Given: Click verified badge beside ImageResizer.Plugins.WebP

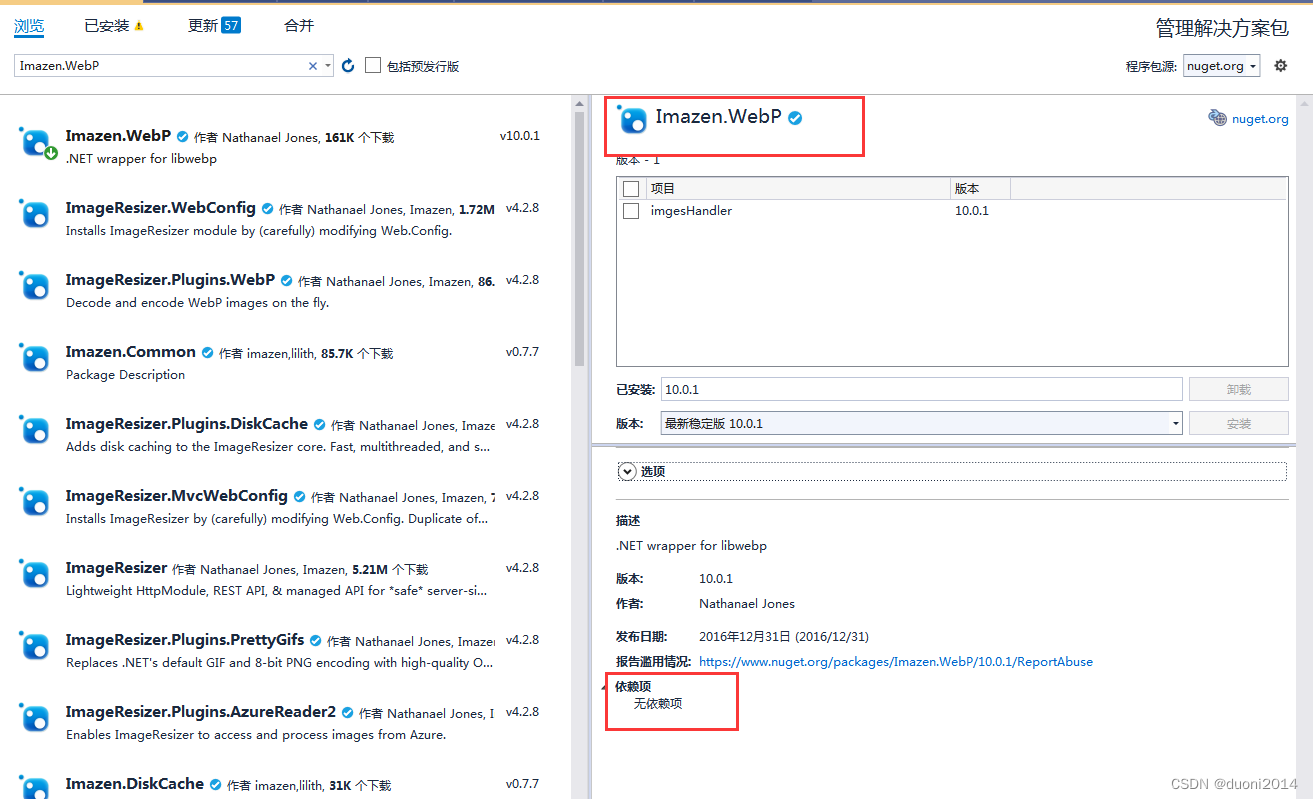Looking at the screenshot, I should 286,281.
